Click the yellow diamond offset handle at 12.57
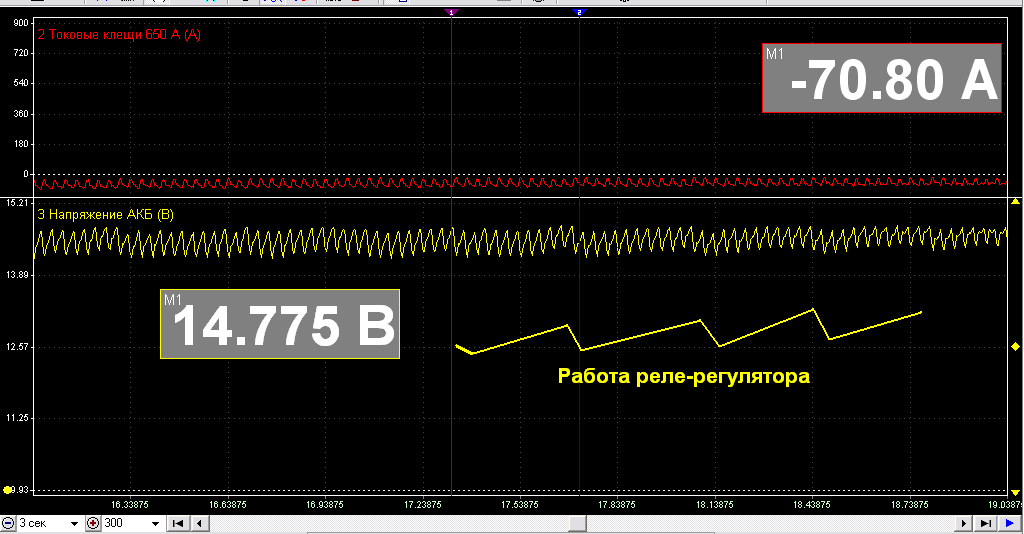Screen dimensions: 1024x534 point(1016,347)
